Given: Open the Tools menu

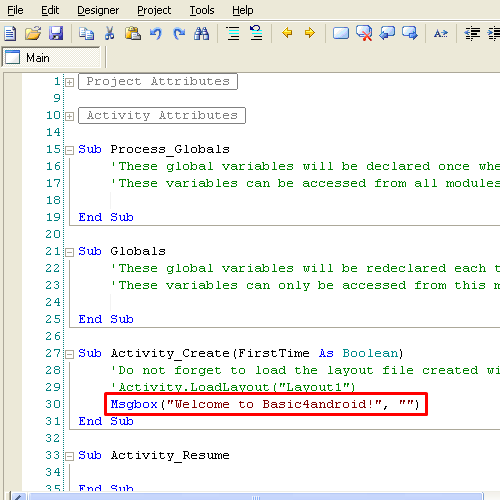Looking at the screenshot, I should coord(202,10).
